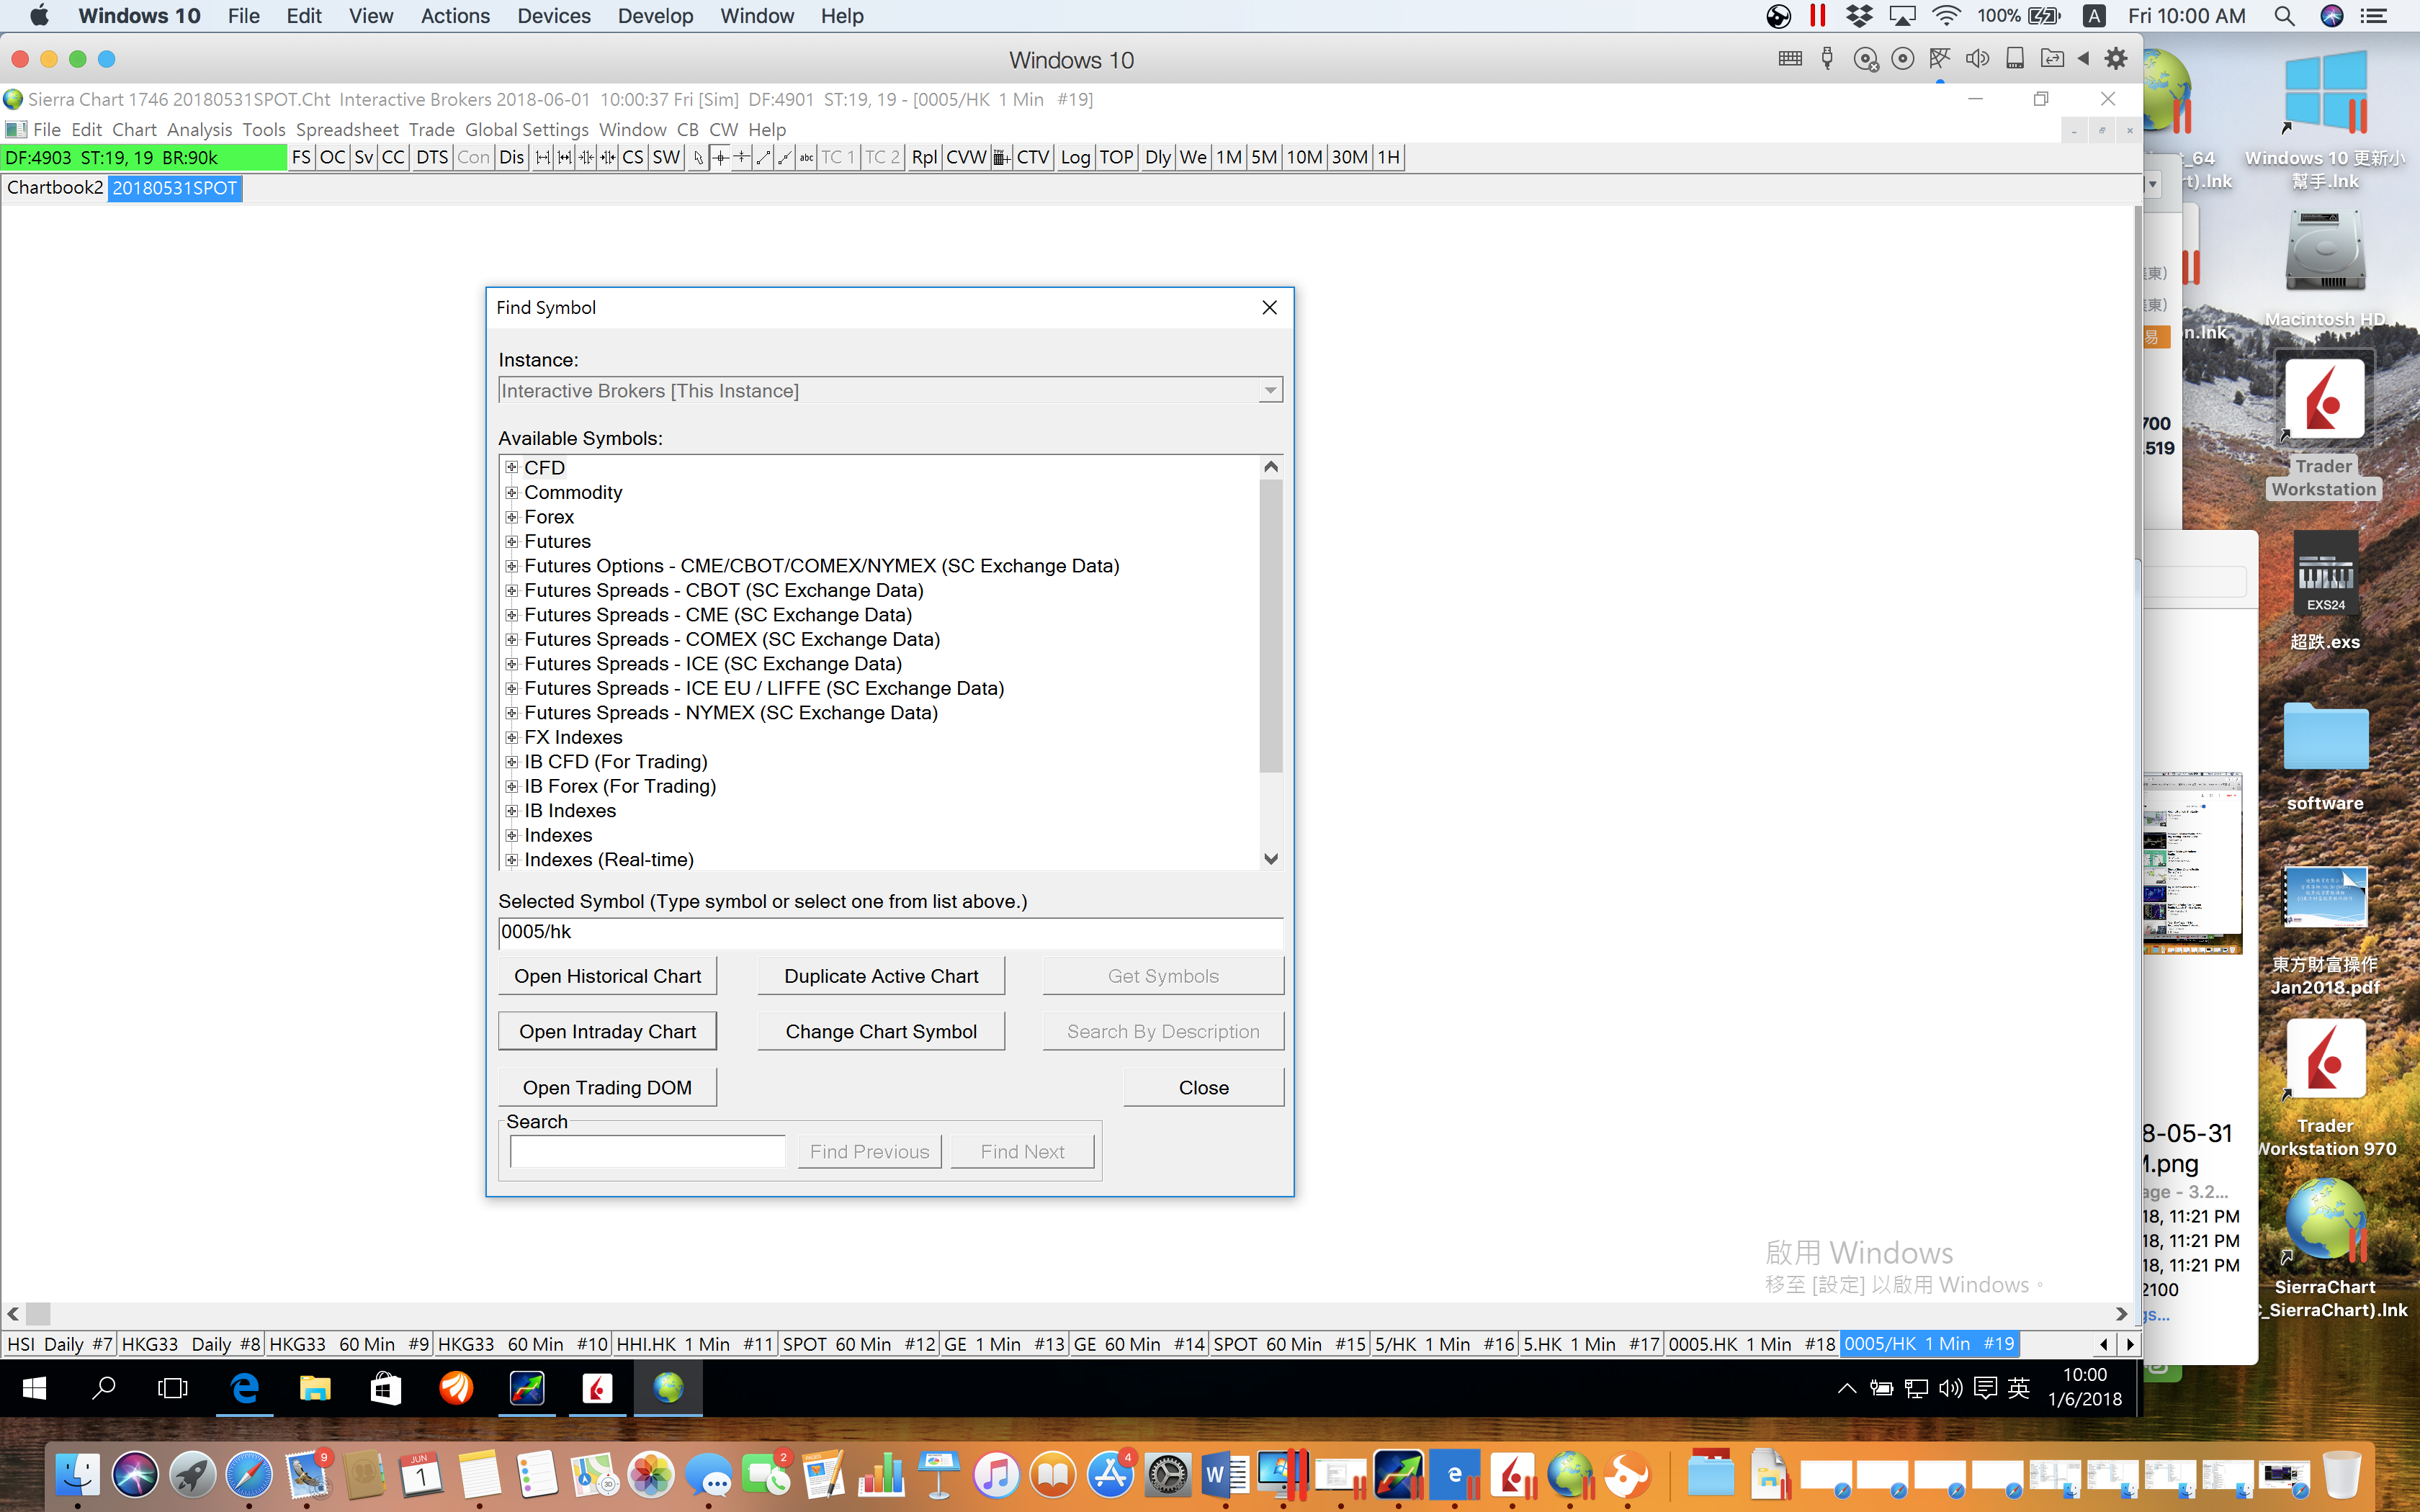
Task: Click the Rpl replay toolbar button
Action: pyautogui.click(x=924, y=157)
